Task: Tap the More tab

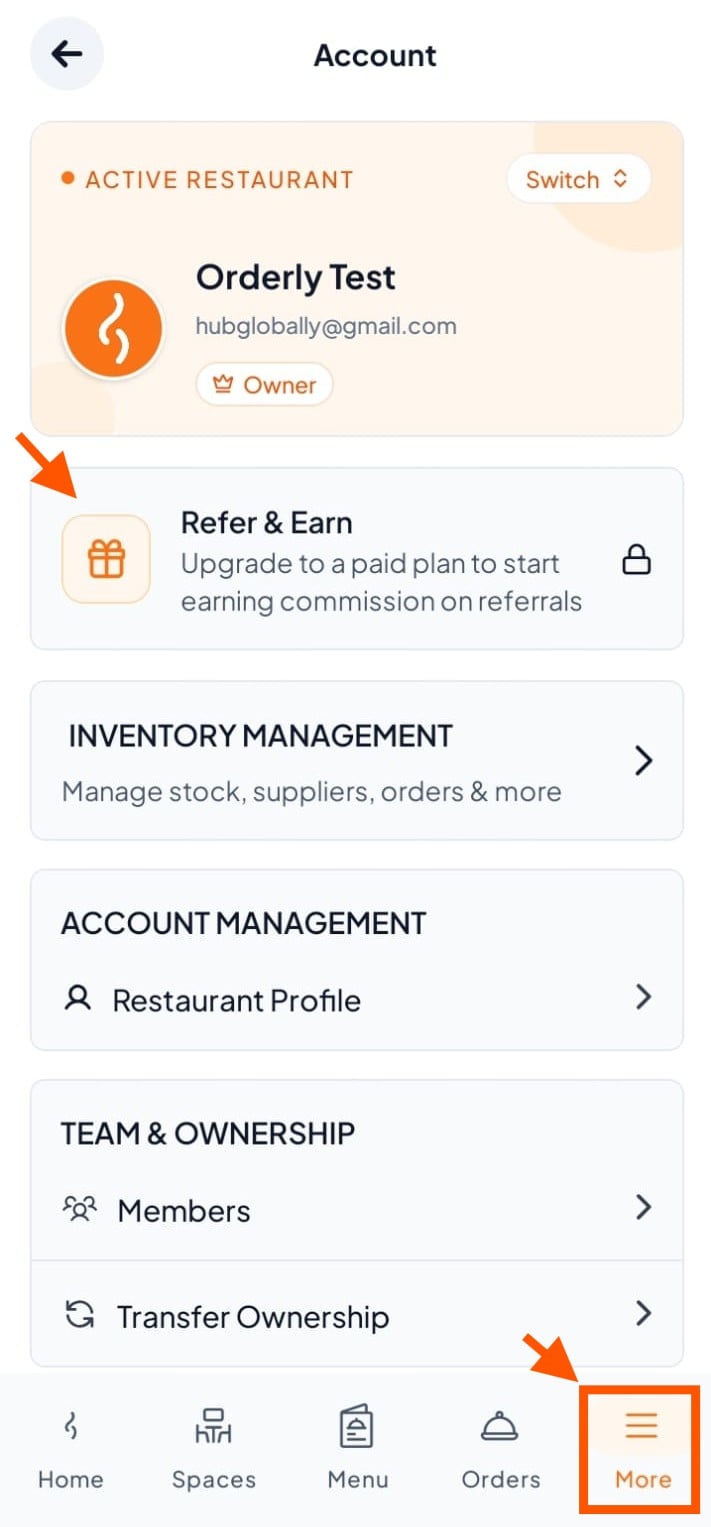Action: (x=641, y=1449)
